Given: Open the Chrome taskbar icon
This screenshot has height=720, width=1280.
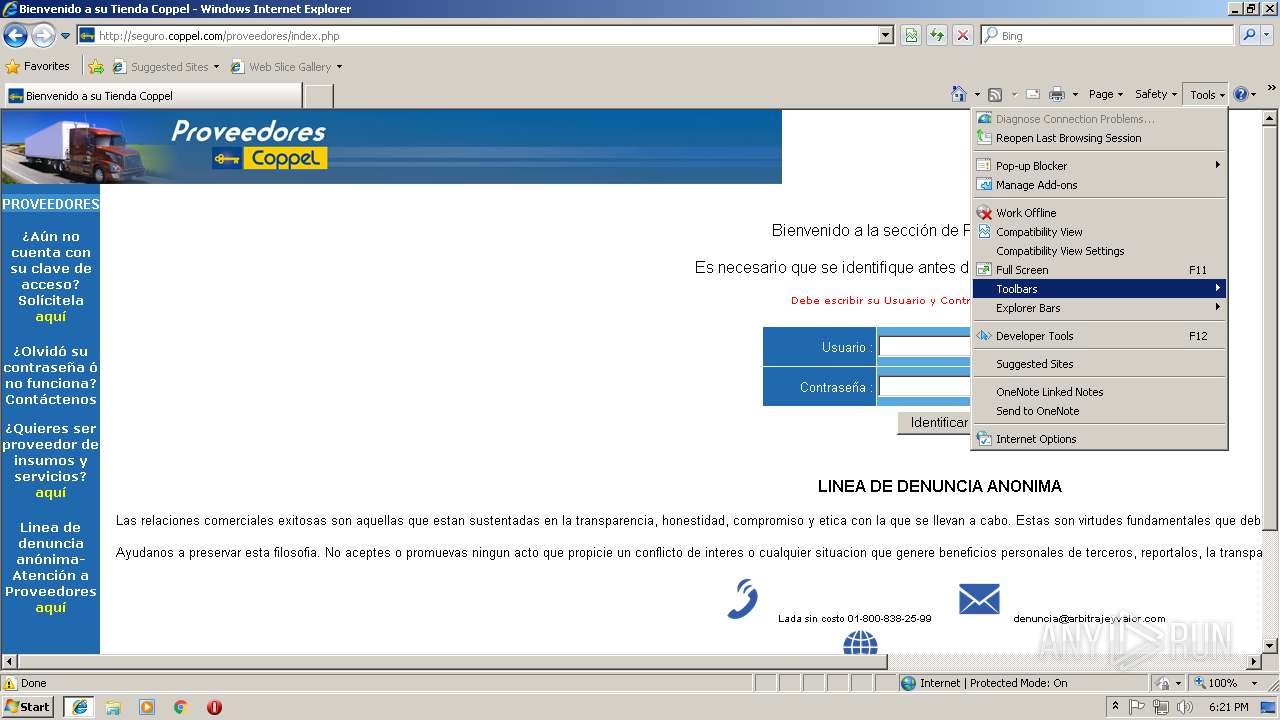Looking at the screenshot, I should 181,707.
